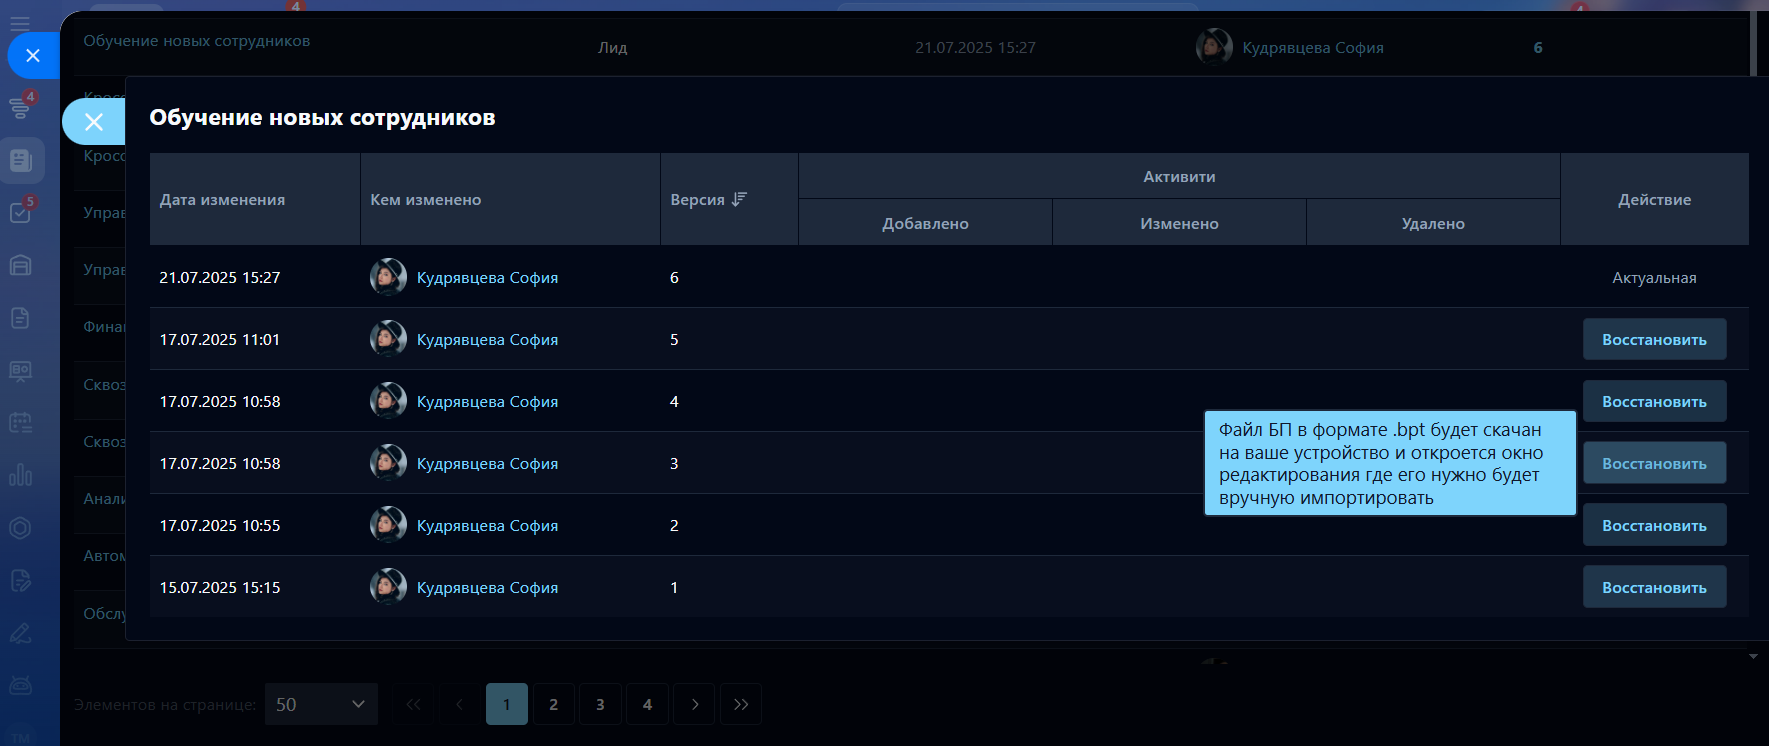
Task: Open the bar chart analytics icon in the sidebar
Action: tap(21, 475)
